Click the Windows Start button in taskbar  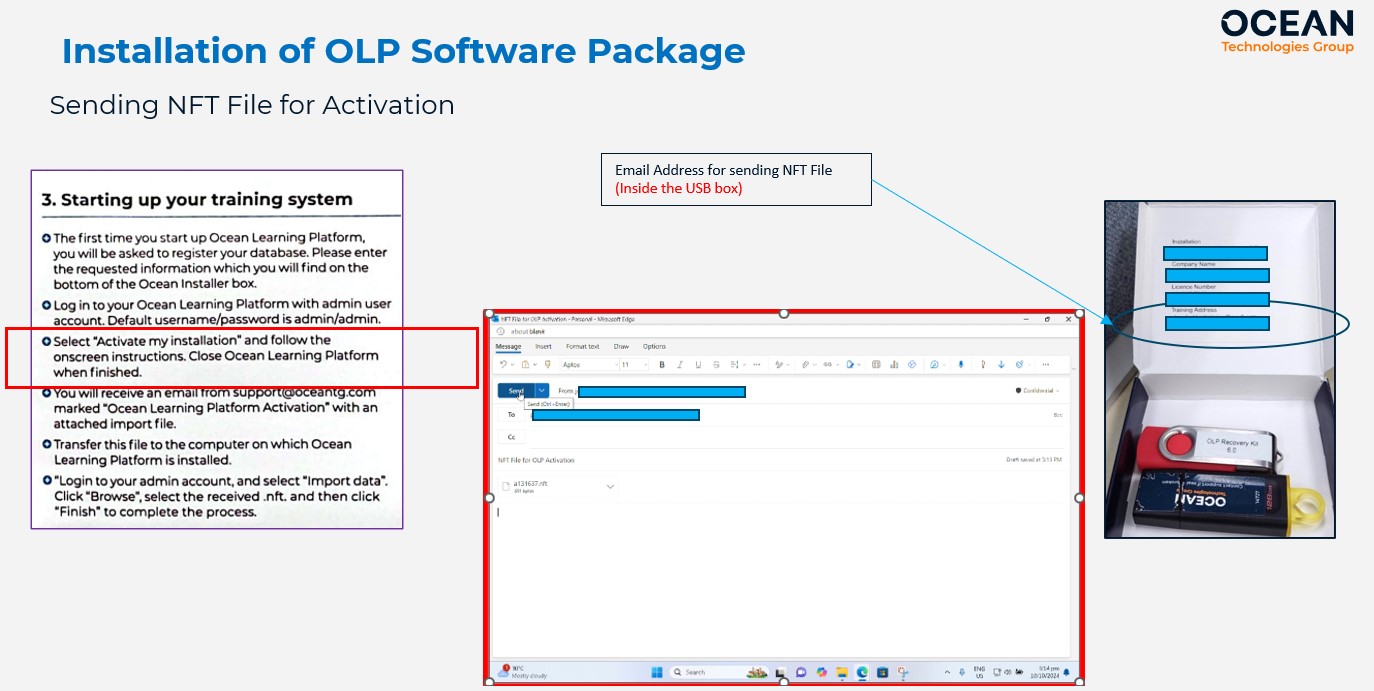pyautogui.click(x=657, y=672)
